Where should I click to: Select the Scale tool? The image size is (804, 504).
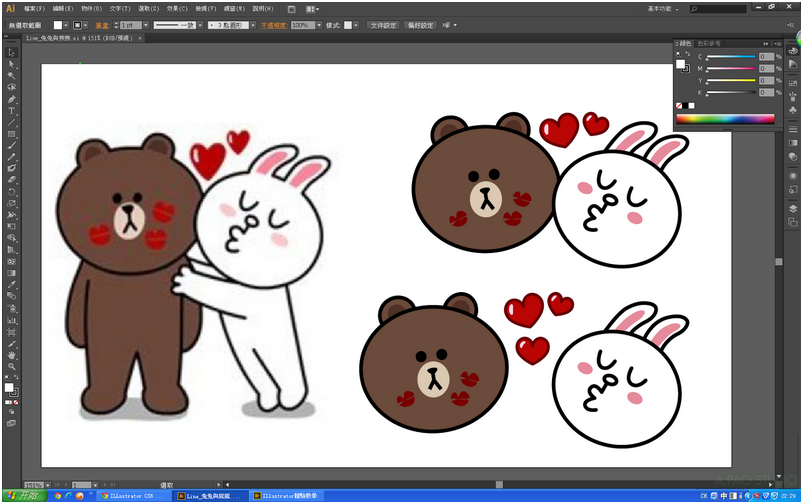click(11, 204)
